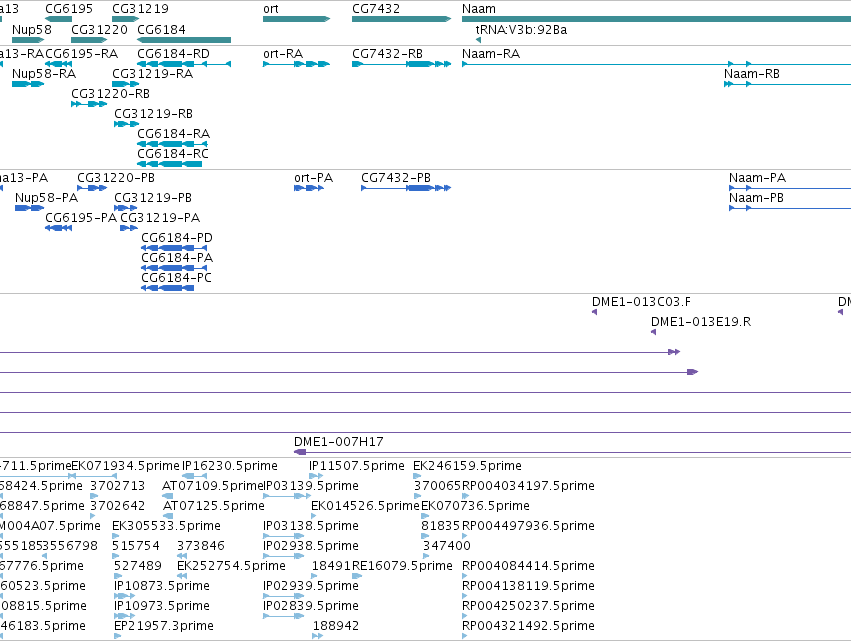851x641 pixels.
Task: Click the IP16230.5prime EST label
Action: pyautogui.click(x=230, y=466)
